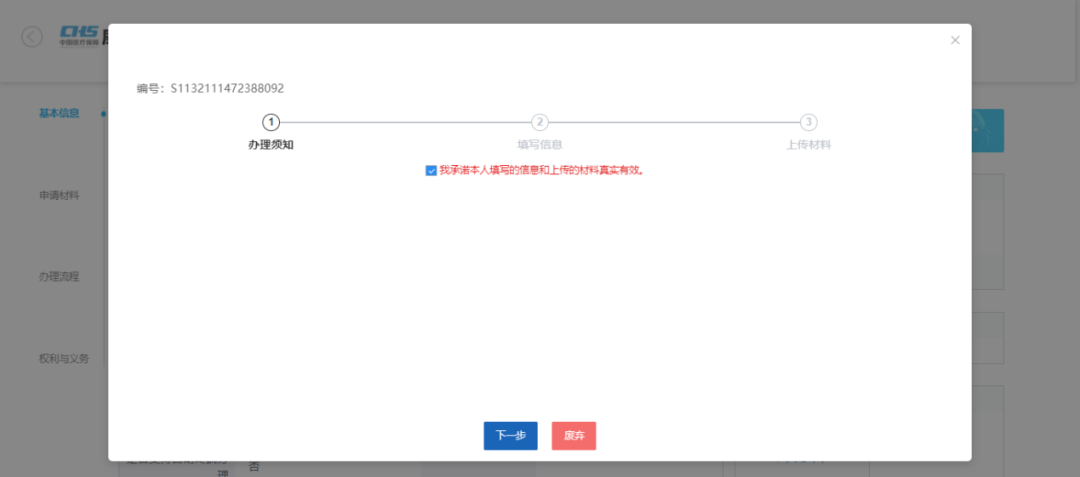1080x477 pixels.
Task: Click the 填写信息 step label
Action: click(539, 145)
